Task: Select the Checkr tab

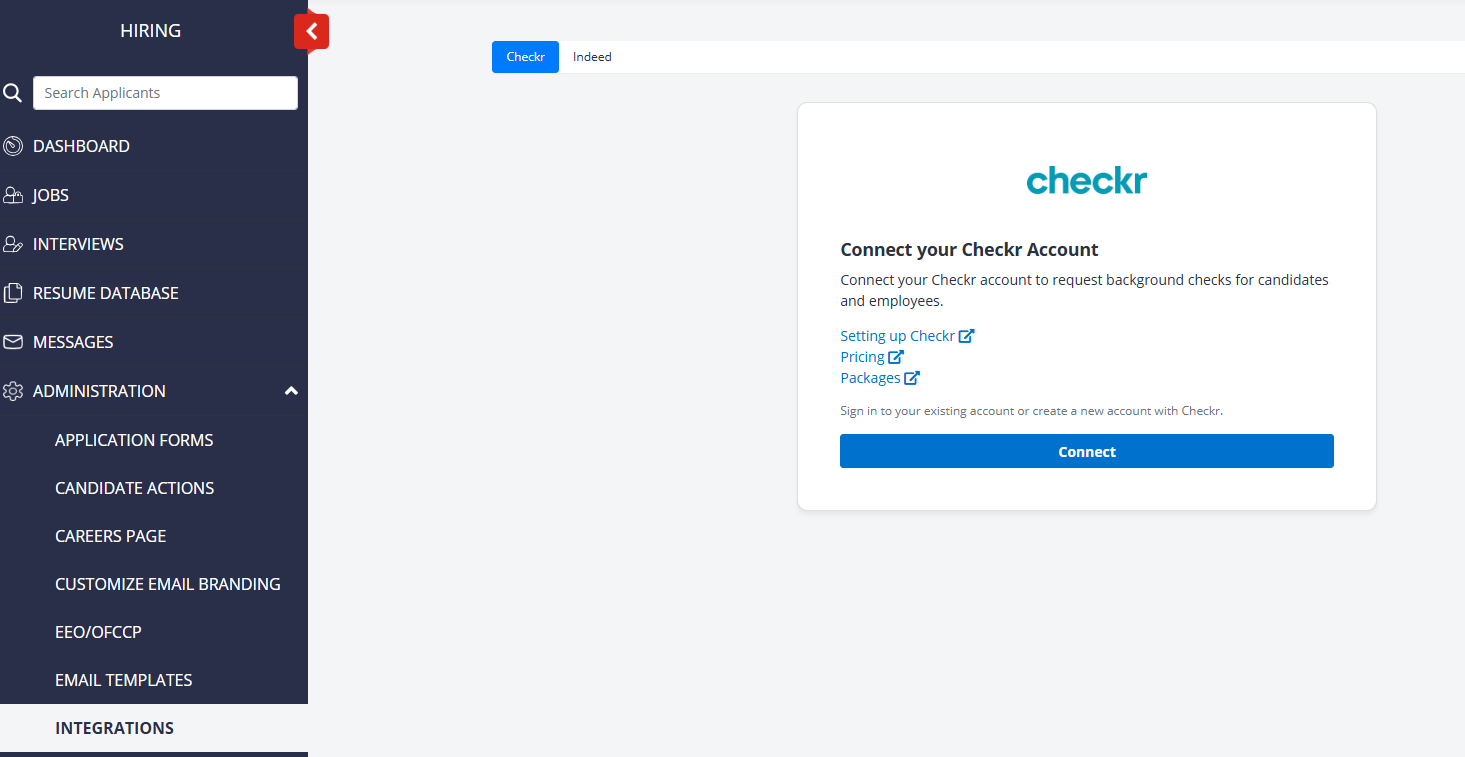Action: (x=525, y=57)
